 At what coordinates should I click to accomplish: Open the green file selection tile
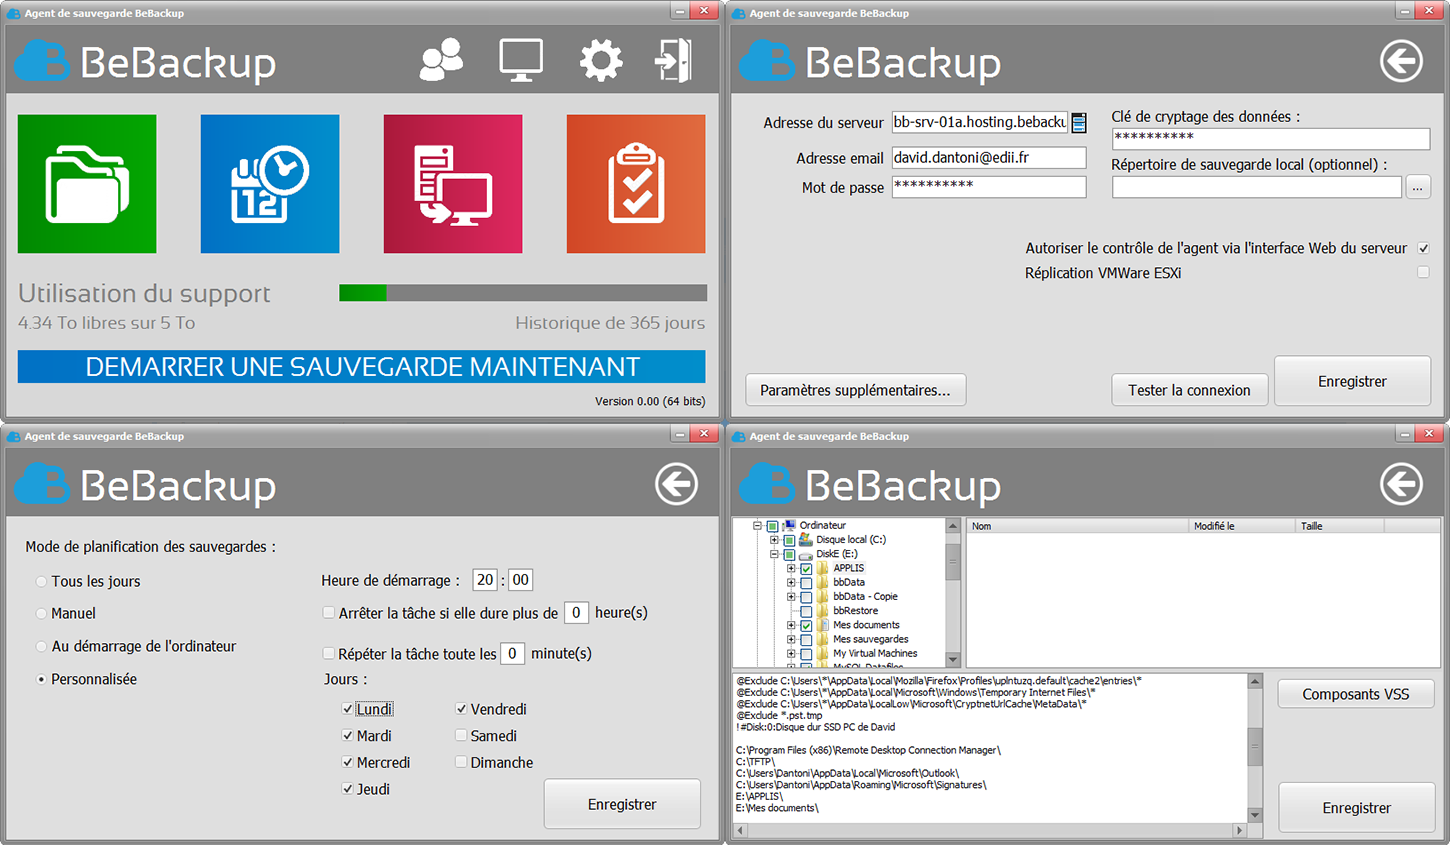87,184
